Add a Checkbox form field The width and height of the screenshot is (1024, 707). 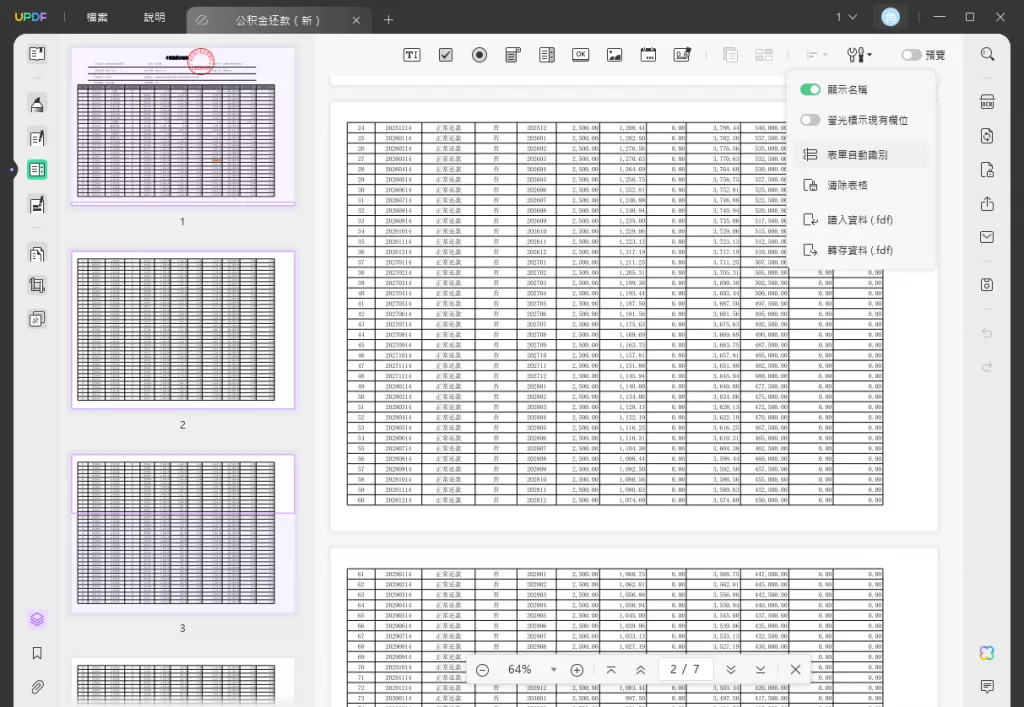click(445, 55)
